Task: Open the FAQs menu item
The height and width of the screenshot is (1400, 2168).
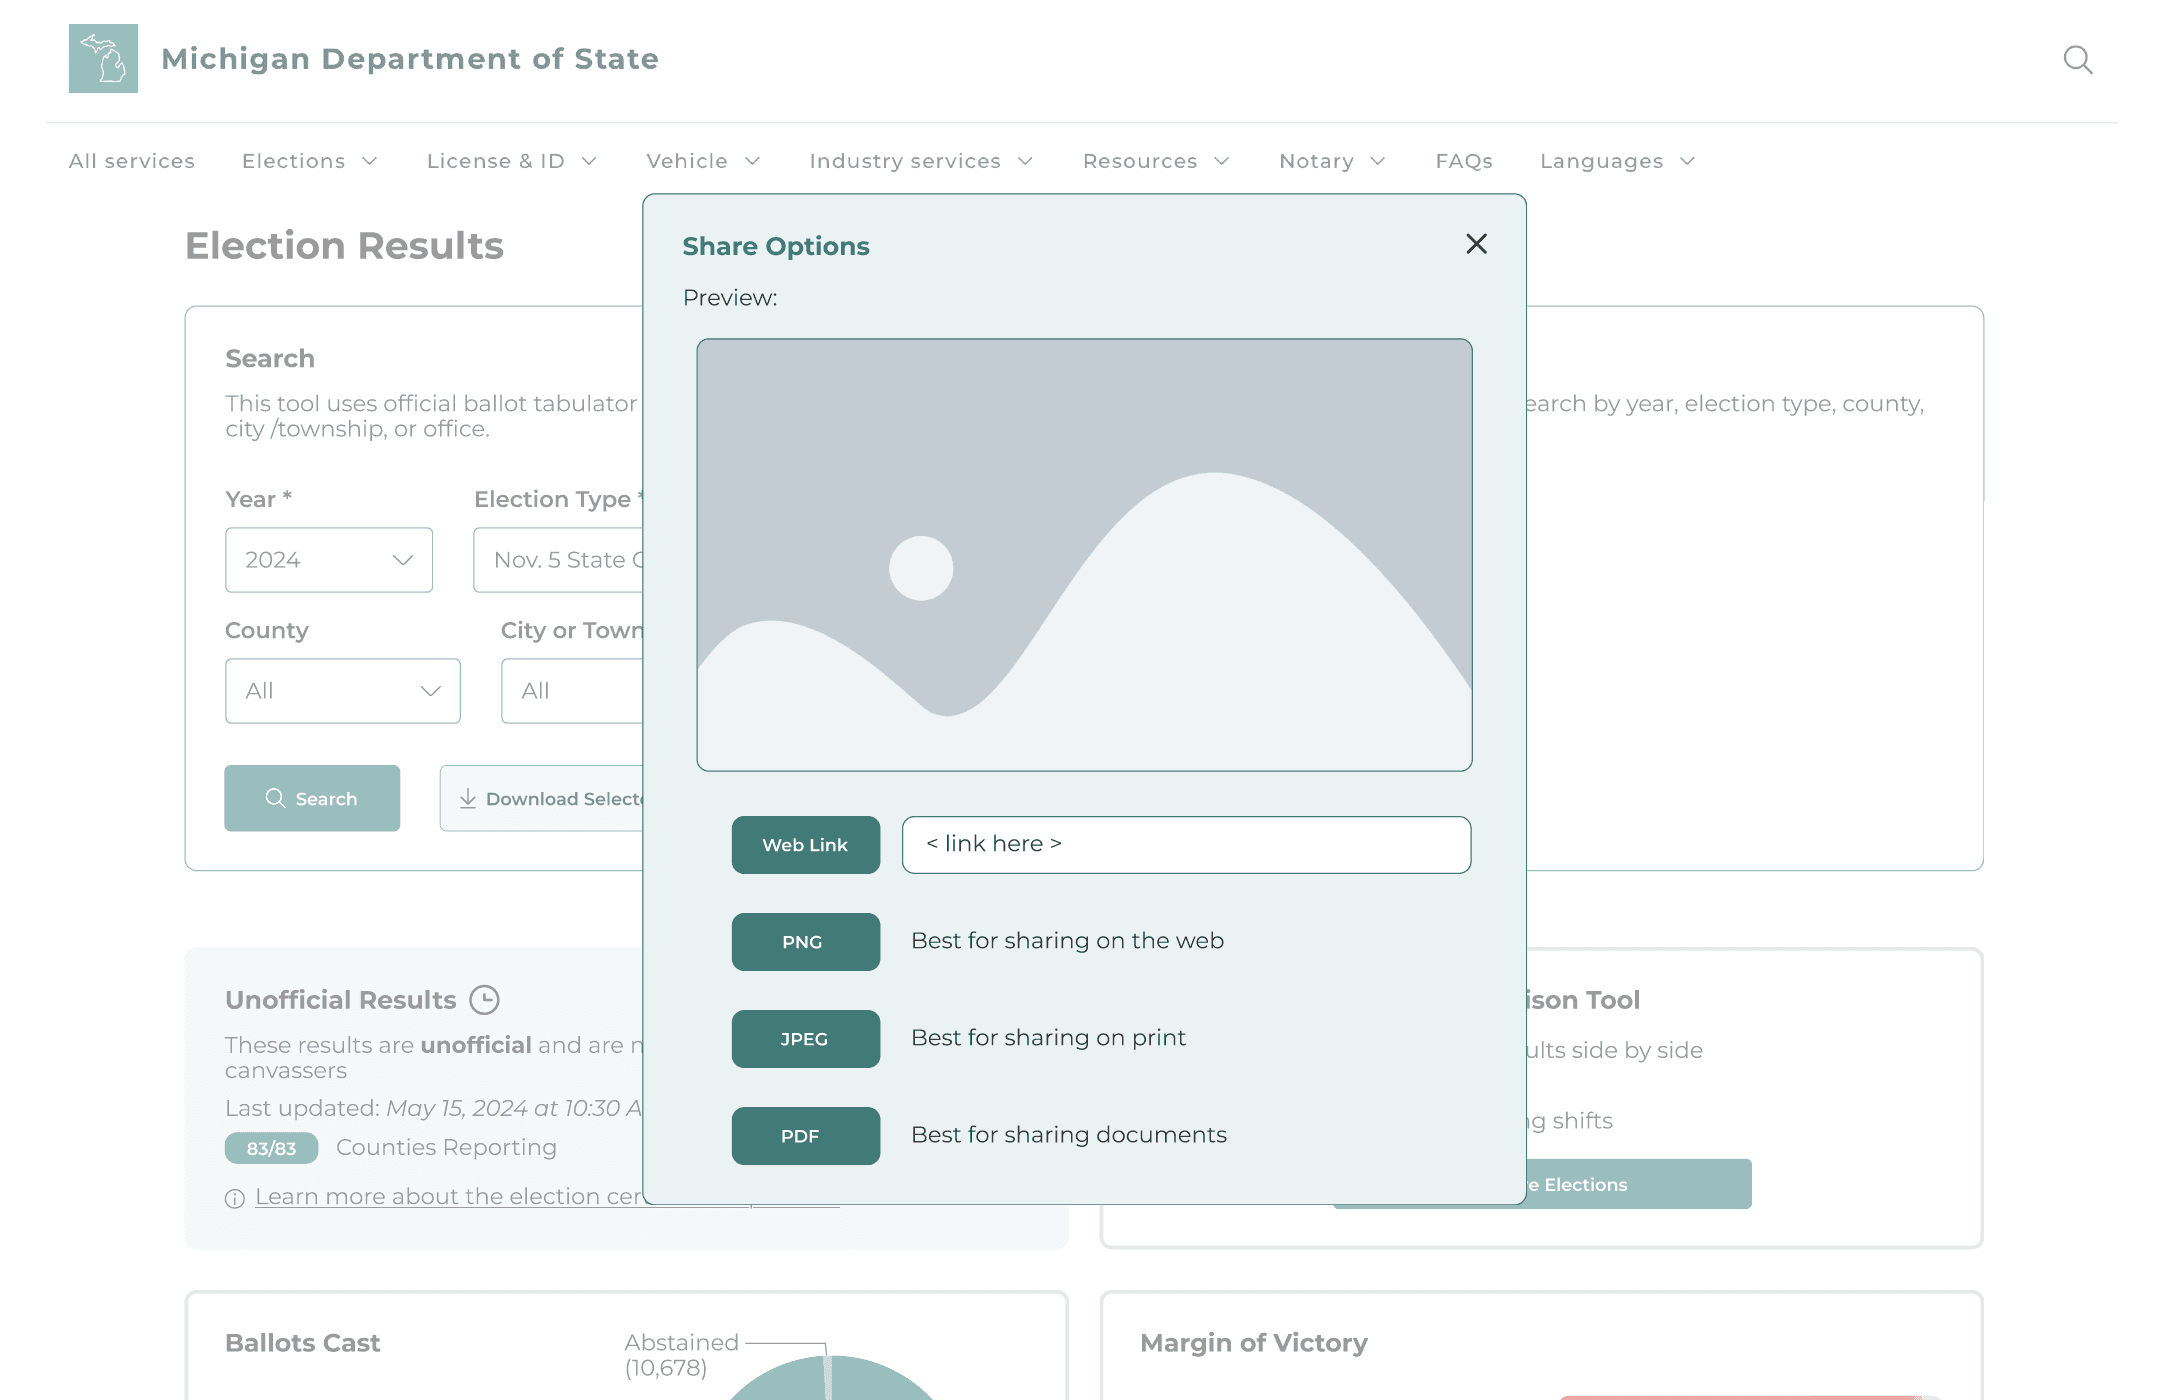Action: coord(1463,161)
